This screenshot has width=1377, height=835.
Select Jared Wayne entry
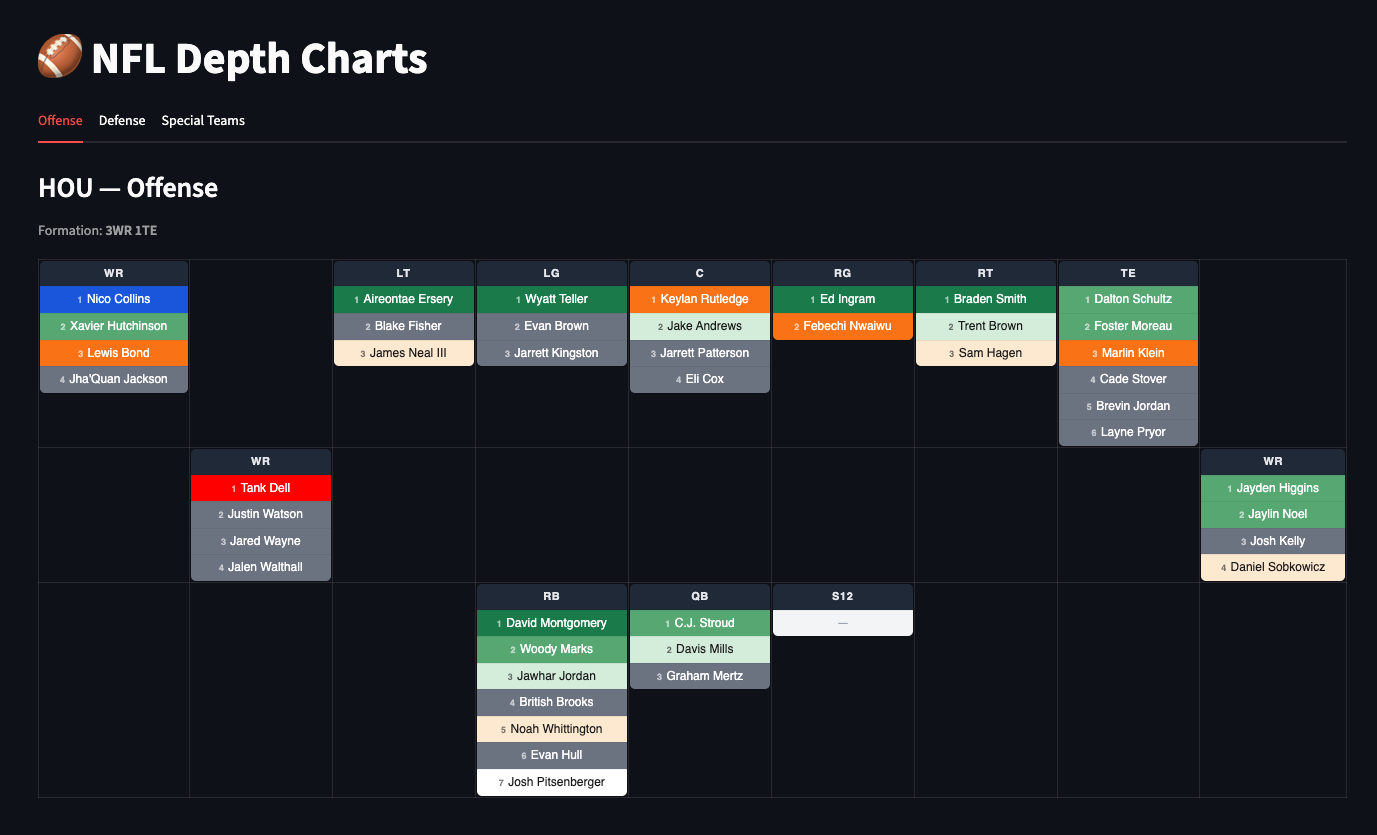click(261, 541)
